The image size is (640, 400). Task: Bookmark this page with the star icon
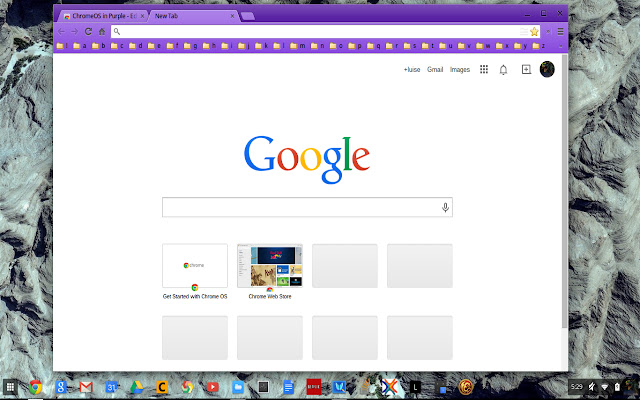pos(534,31)
